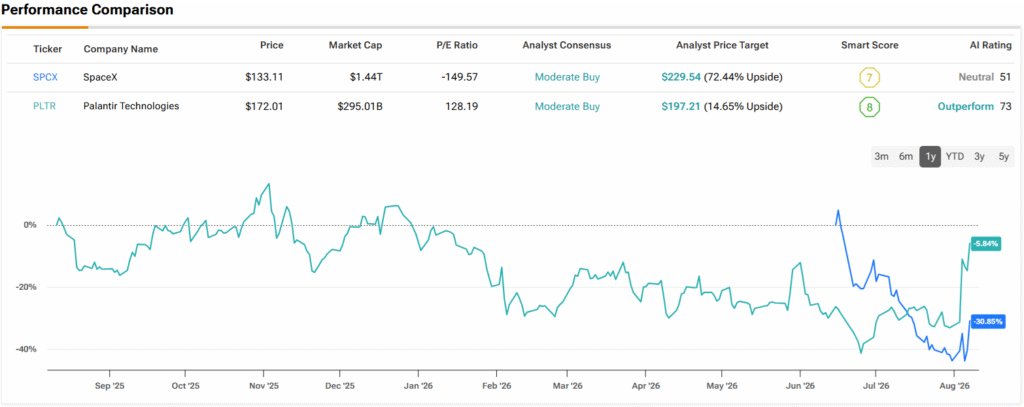The image size is (1024, 407).
Task: Click the Palantir Smart Score 8 badge
Action: (869, 106)
